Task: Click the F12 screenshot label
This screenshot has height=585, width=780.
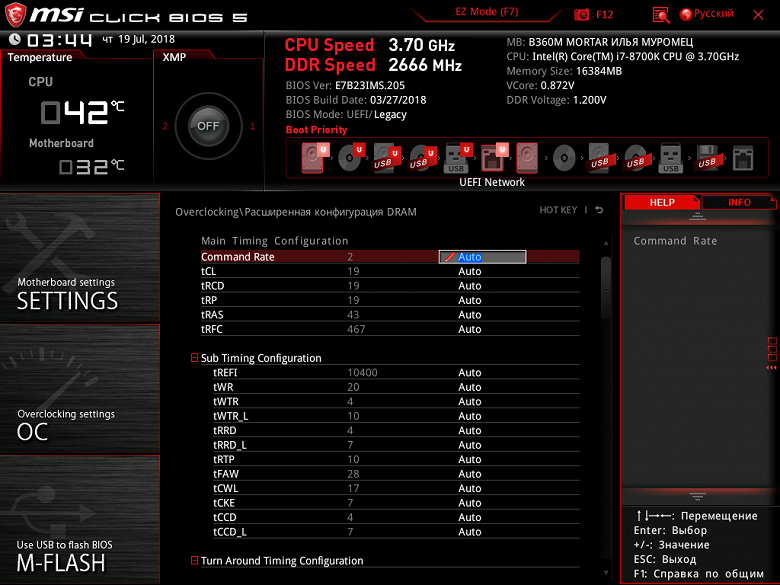Action: point(604,14)
